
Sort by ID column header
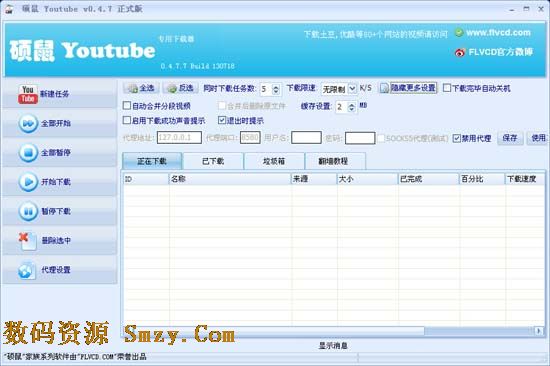click(146, 179)
